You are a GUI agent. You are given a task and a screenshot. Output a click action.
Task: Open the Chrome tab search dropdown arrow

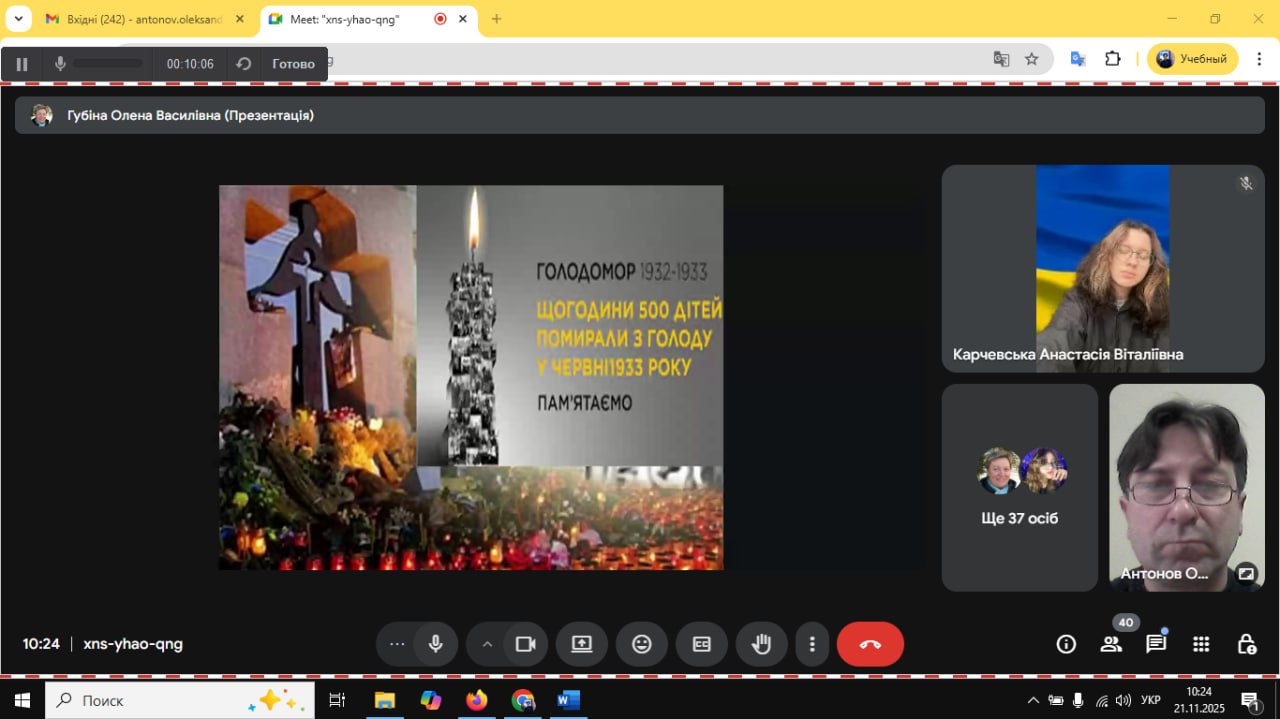tap(18, 19)
